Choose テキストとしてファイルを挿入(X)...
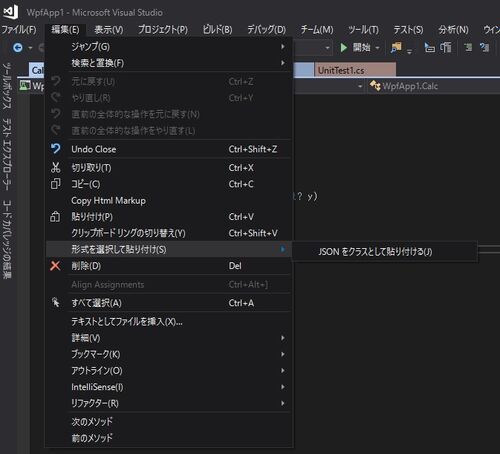The width and height of the screenshot is (500, 454). tap(169, 322)
